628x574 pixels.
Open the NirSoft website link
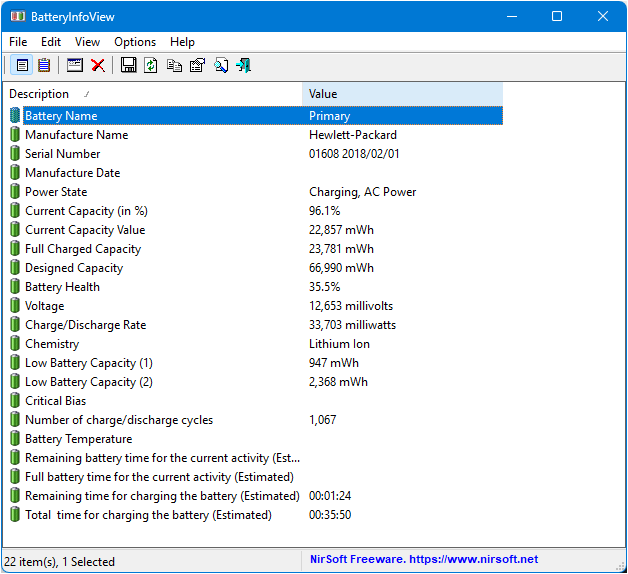(423, 559)
